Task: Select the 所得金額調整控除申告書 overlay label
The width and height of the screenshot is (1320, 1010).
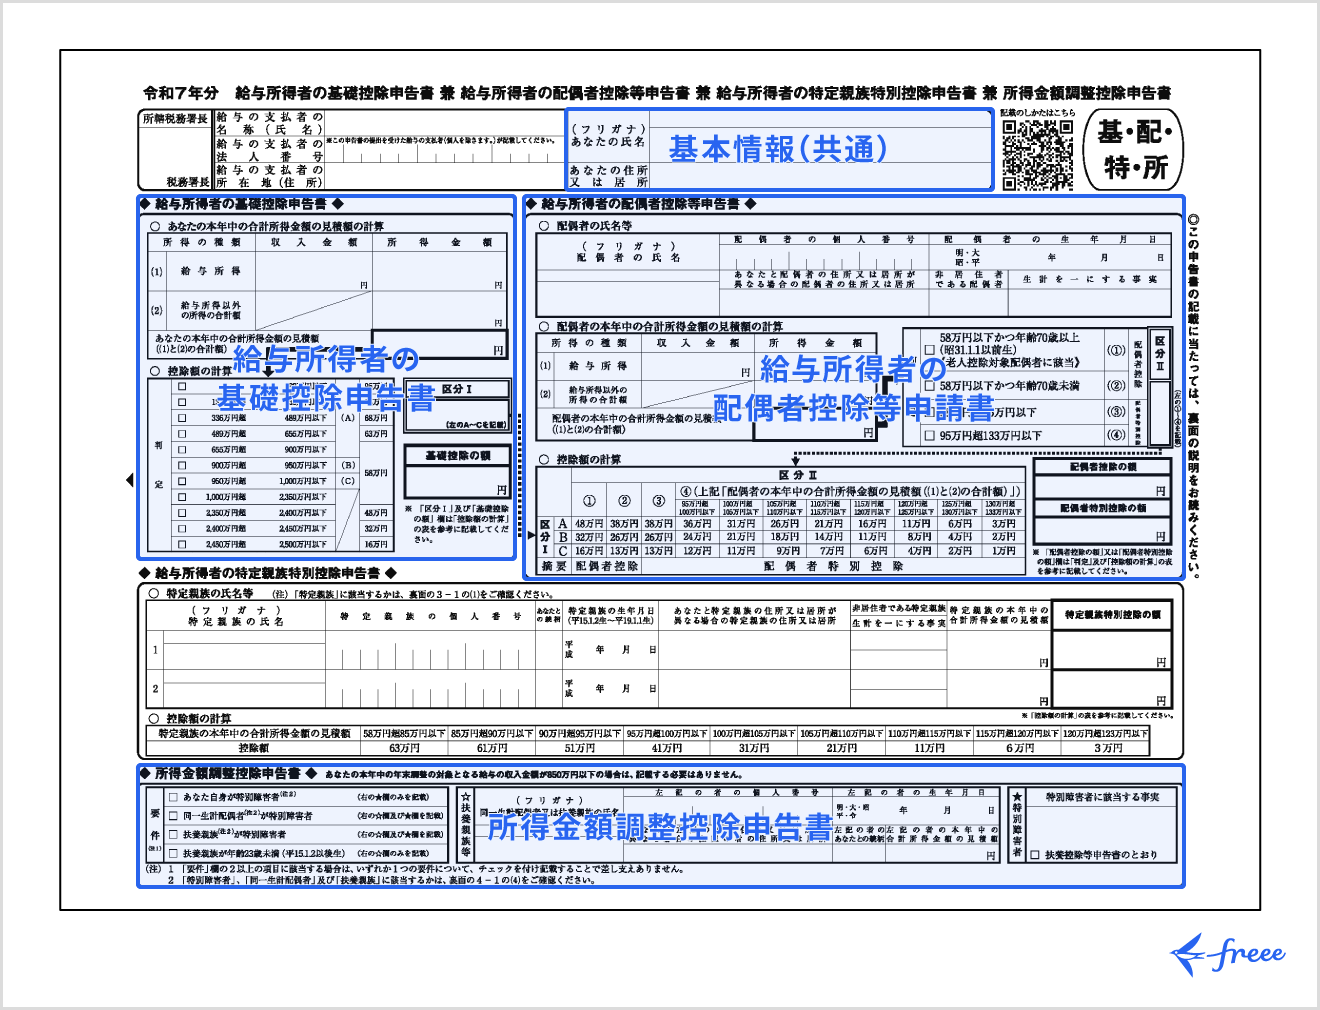Action: tap(660, 827)
